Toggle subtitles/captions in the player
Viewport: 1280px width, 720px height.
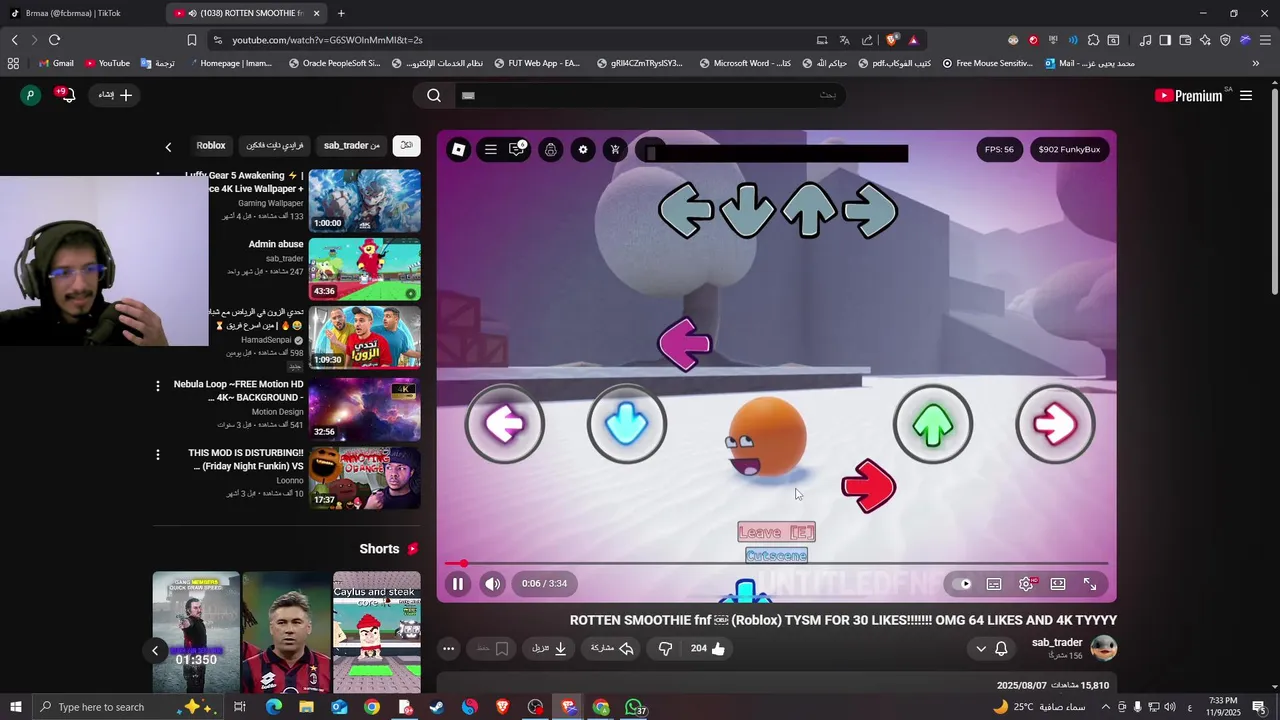[x=994, y=584]
